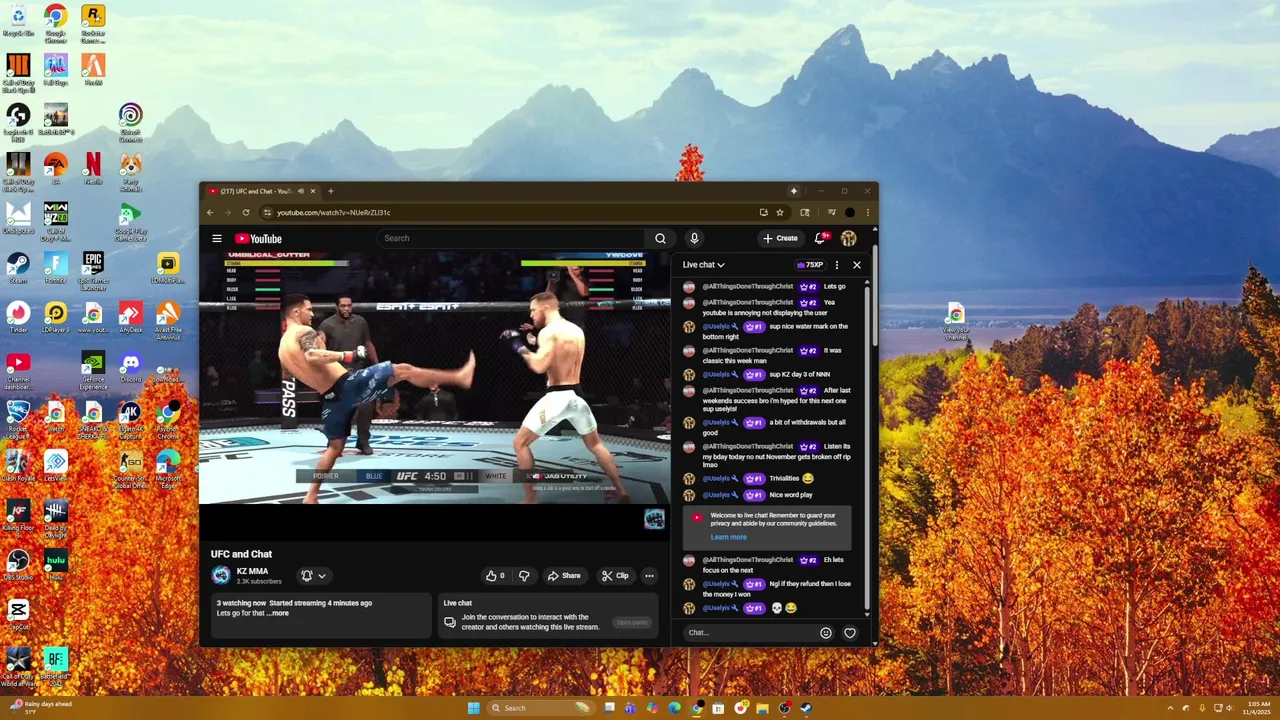Go back with the browser back arrow
1280x720 pixels.
(210, 212)
